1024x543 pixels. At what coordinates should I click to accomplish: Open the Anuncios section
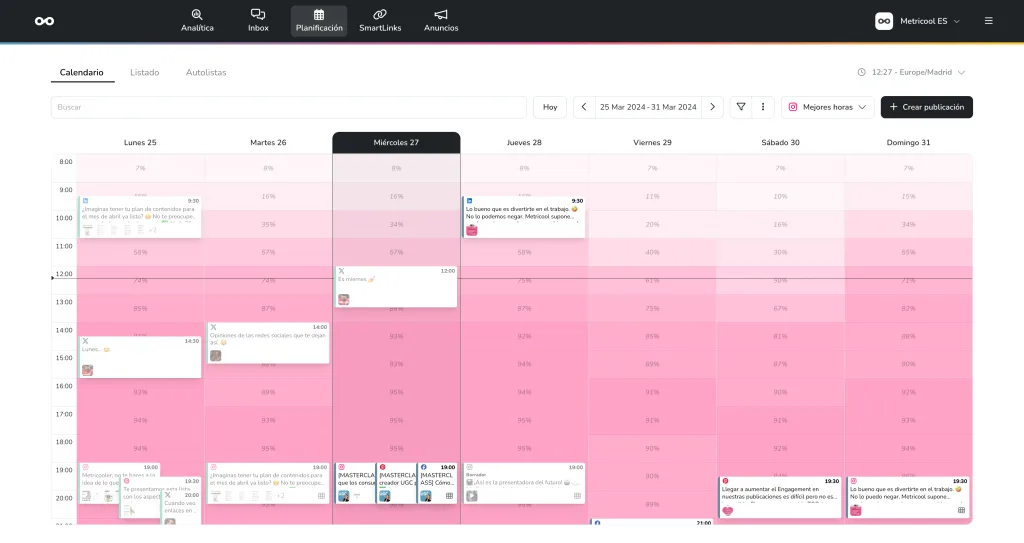441,21
